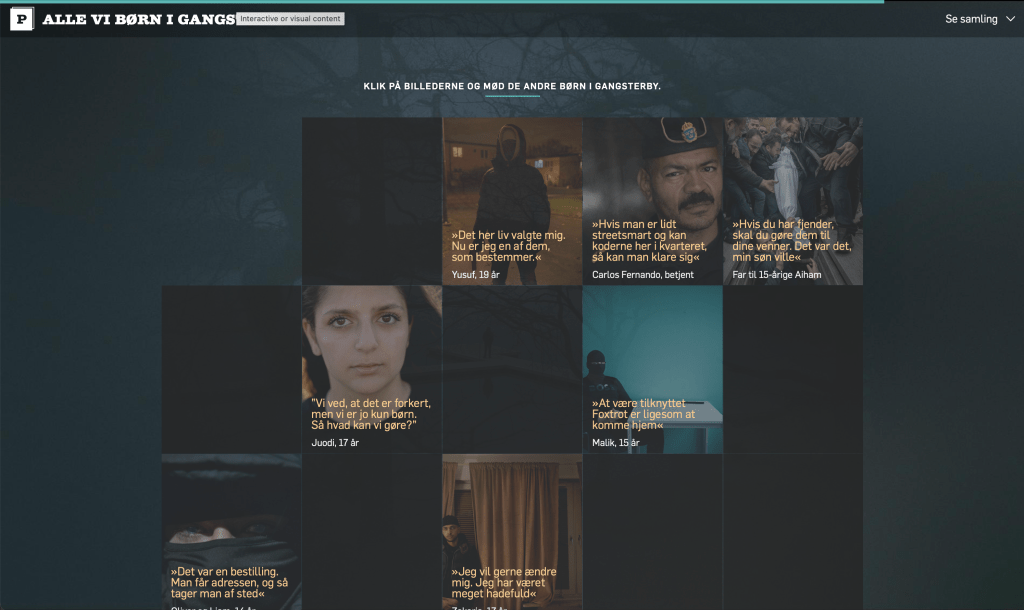
Task: Click the quote about being streetsmart
Action: (650, 241)
